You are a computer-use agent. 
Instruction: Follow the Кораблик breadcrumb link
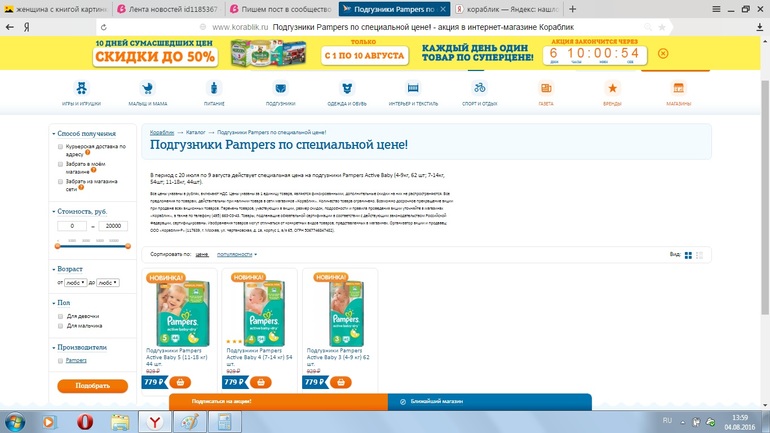coord(162,133)
